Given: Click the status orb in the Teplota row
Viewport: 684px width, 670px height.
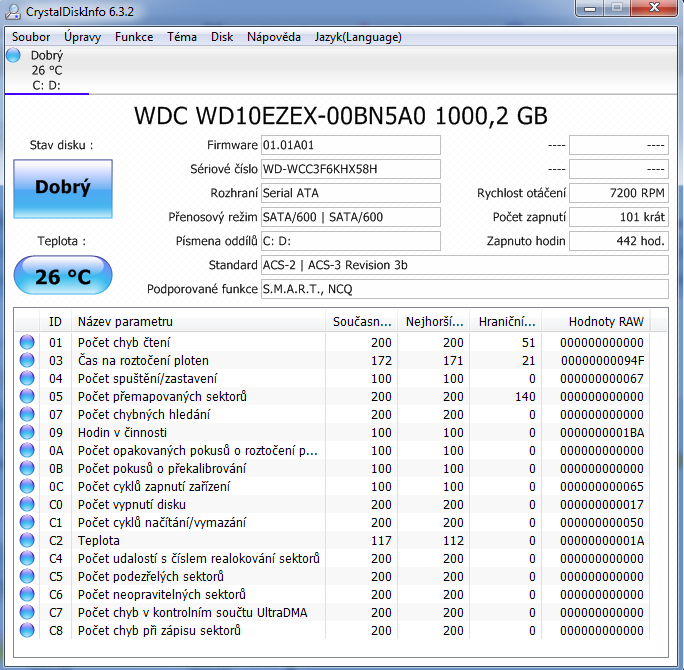Looking at the screenshot, I should pos(26,540).
